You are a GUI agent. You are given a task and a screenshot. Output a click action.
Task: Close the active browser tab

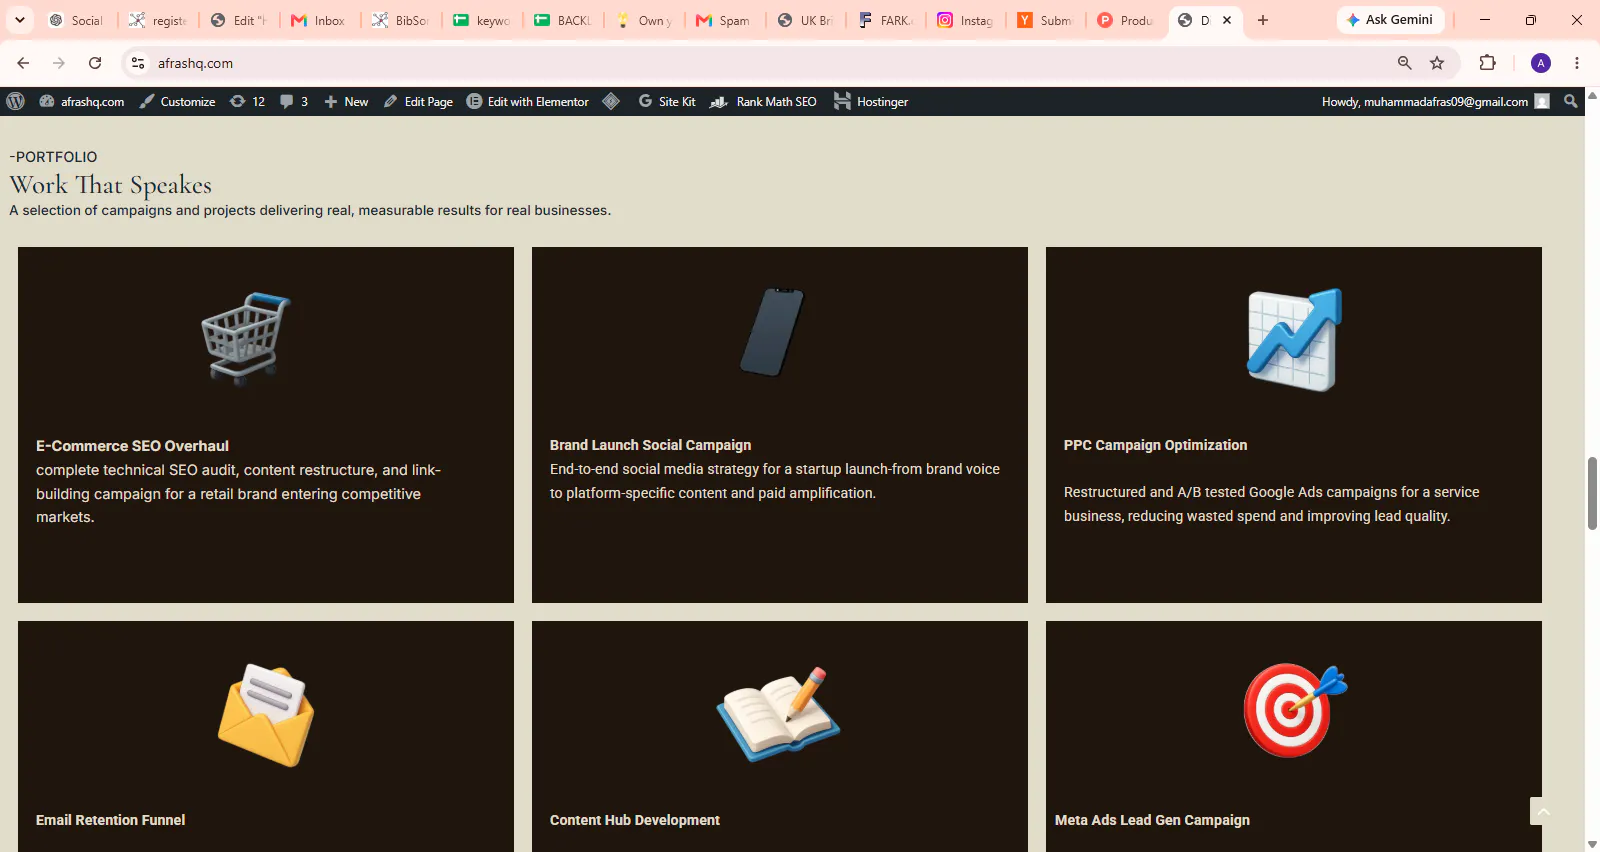coord(1227,20)
